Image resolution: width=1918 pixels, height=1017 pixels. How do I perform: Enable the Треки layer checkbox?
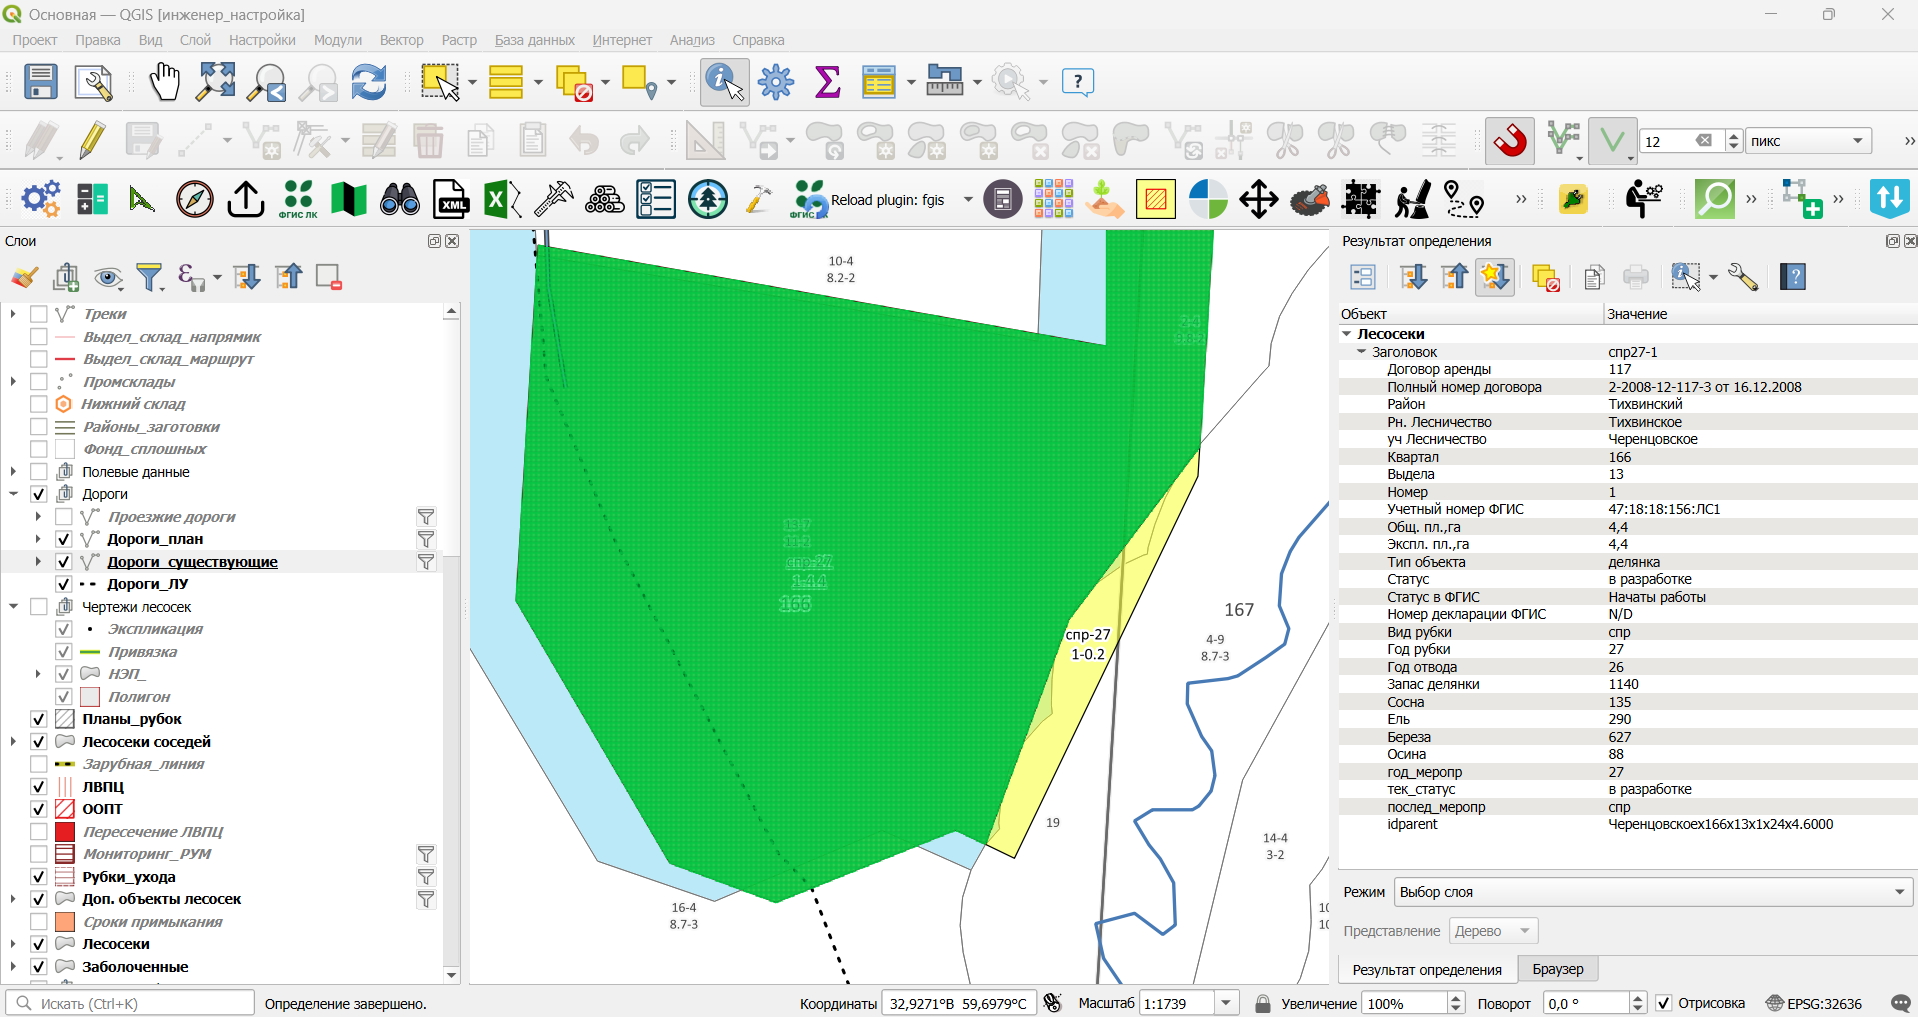click(x=39, y=314)
